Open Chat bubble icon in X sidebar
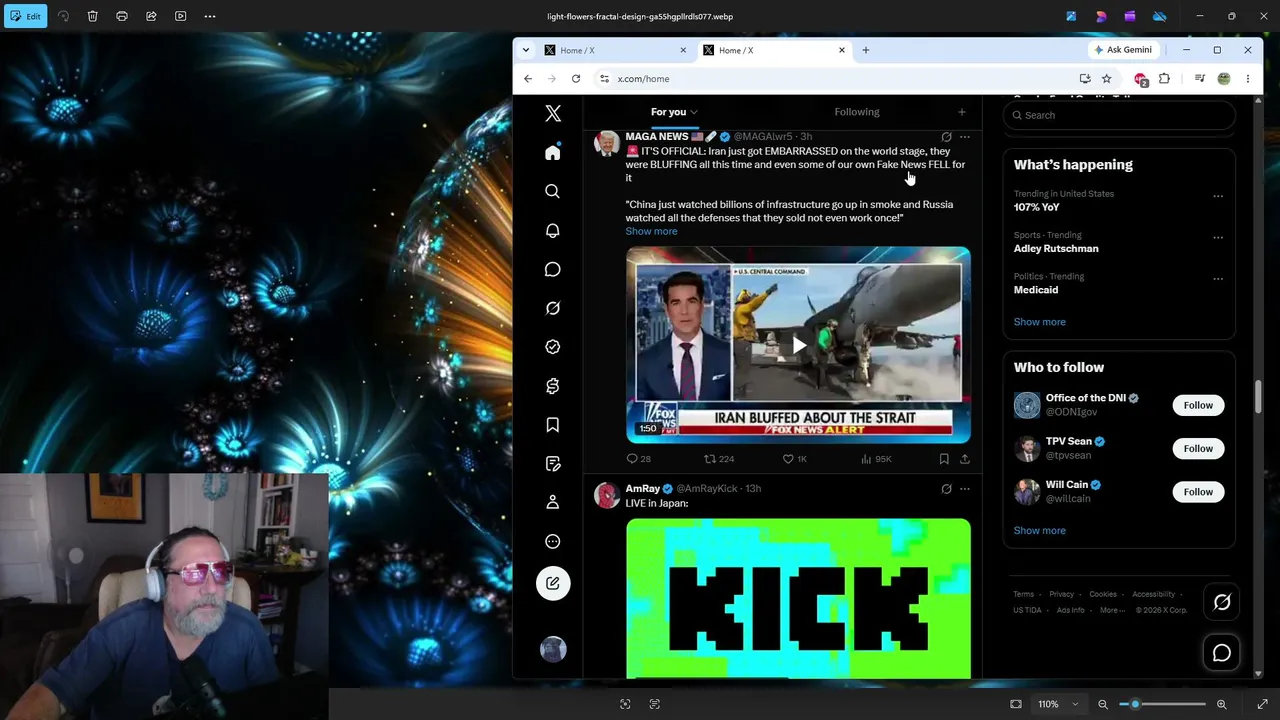Viewport: 1280px width, 720px height. click(553, 269)
